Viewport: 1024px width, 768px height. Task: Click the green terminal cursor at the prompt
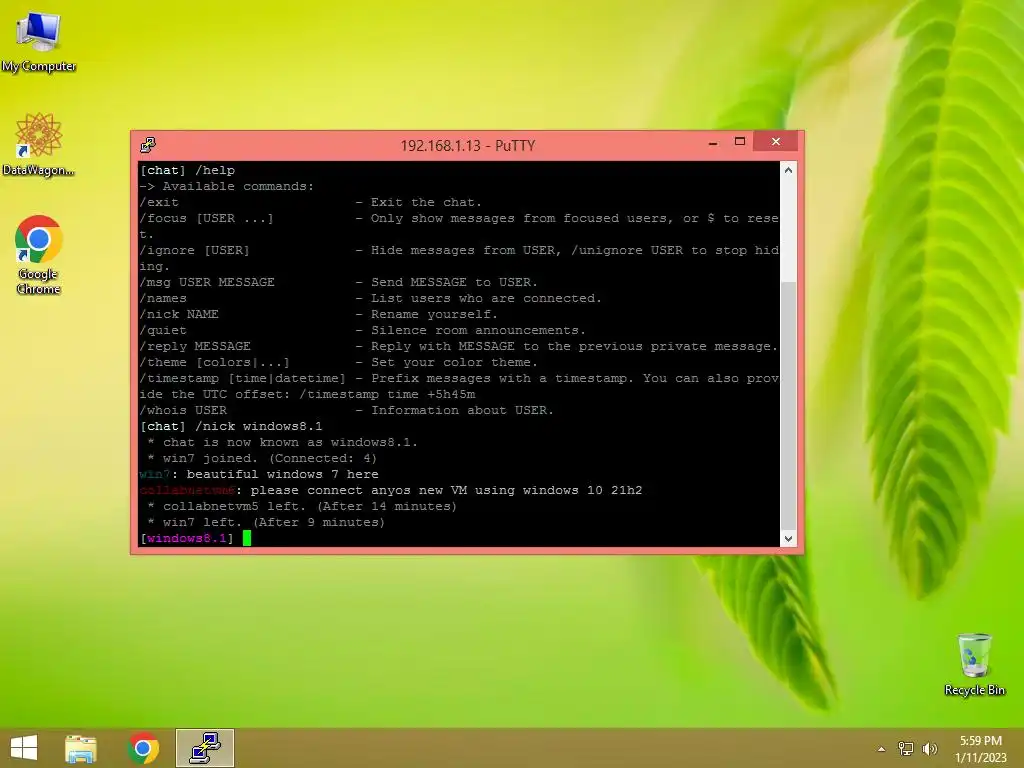pos(247,538)
